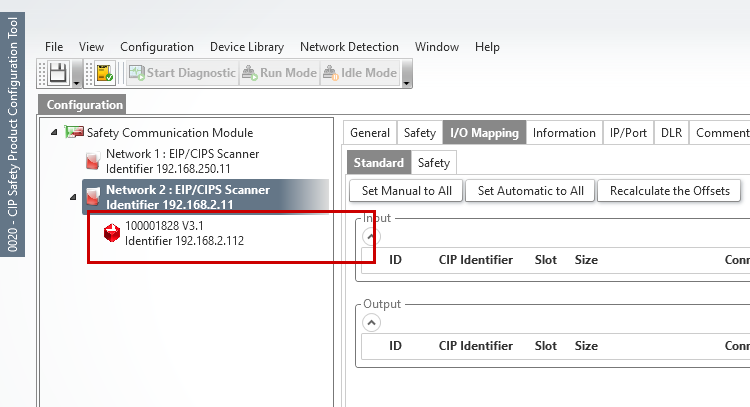Click the Save toolbar drag grip
Screen dimensions: 750x407
(43, 74)
